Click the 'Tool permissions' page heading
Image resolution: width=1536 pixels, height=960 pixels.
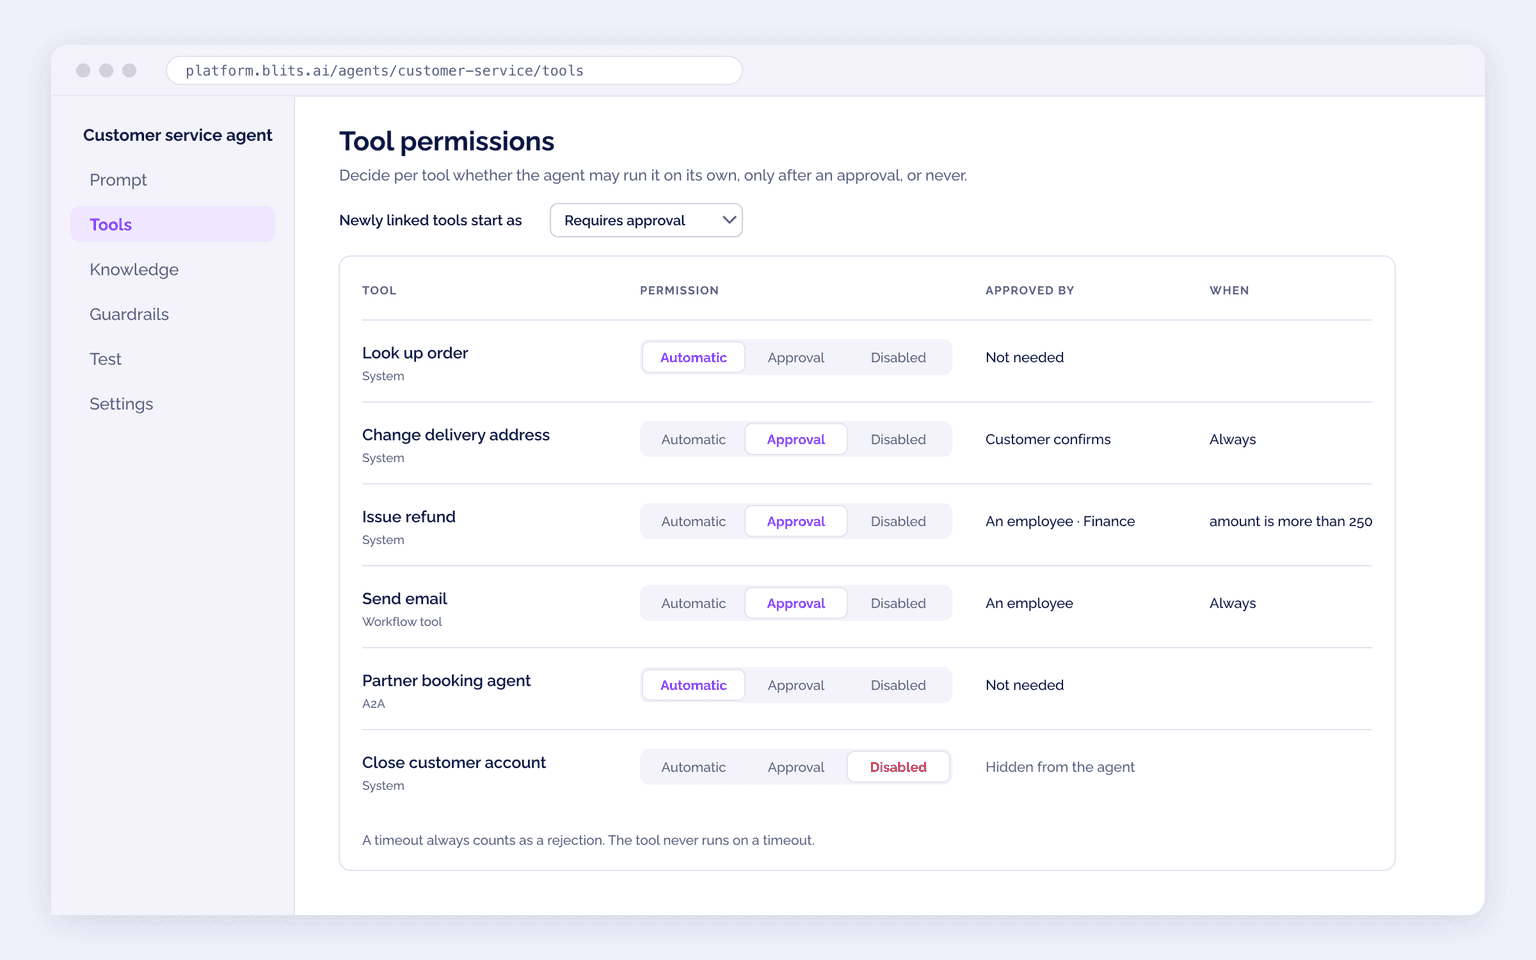click(446, 142)
